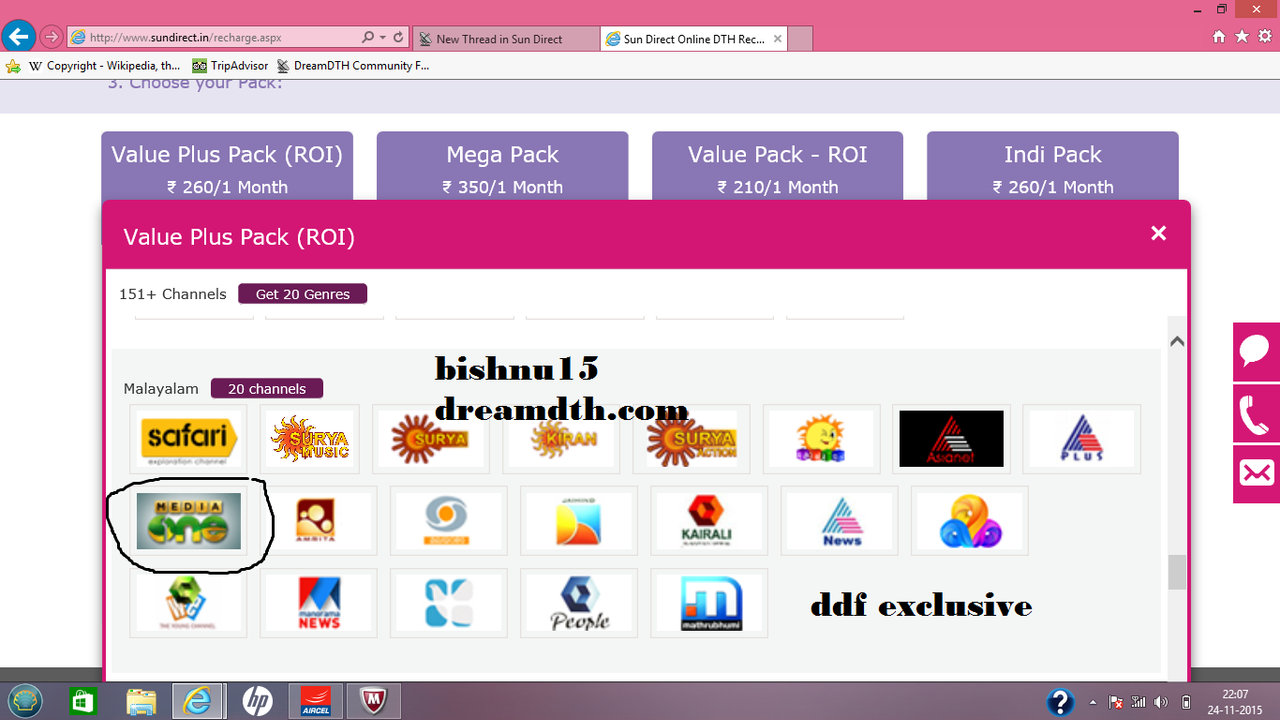This screenshot has width=1280, height=720.
Task: Launch the Aircel taskbar application
Action: tap(315, 701)
